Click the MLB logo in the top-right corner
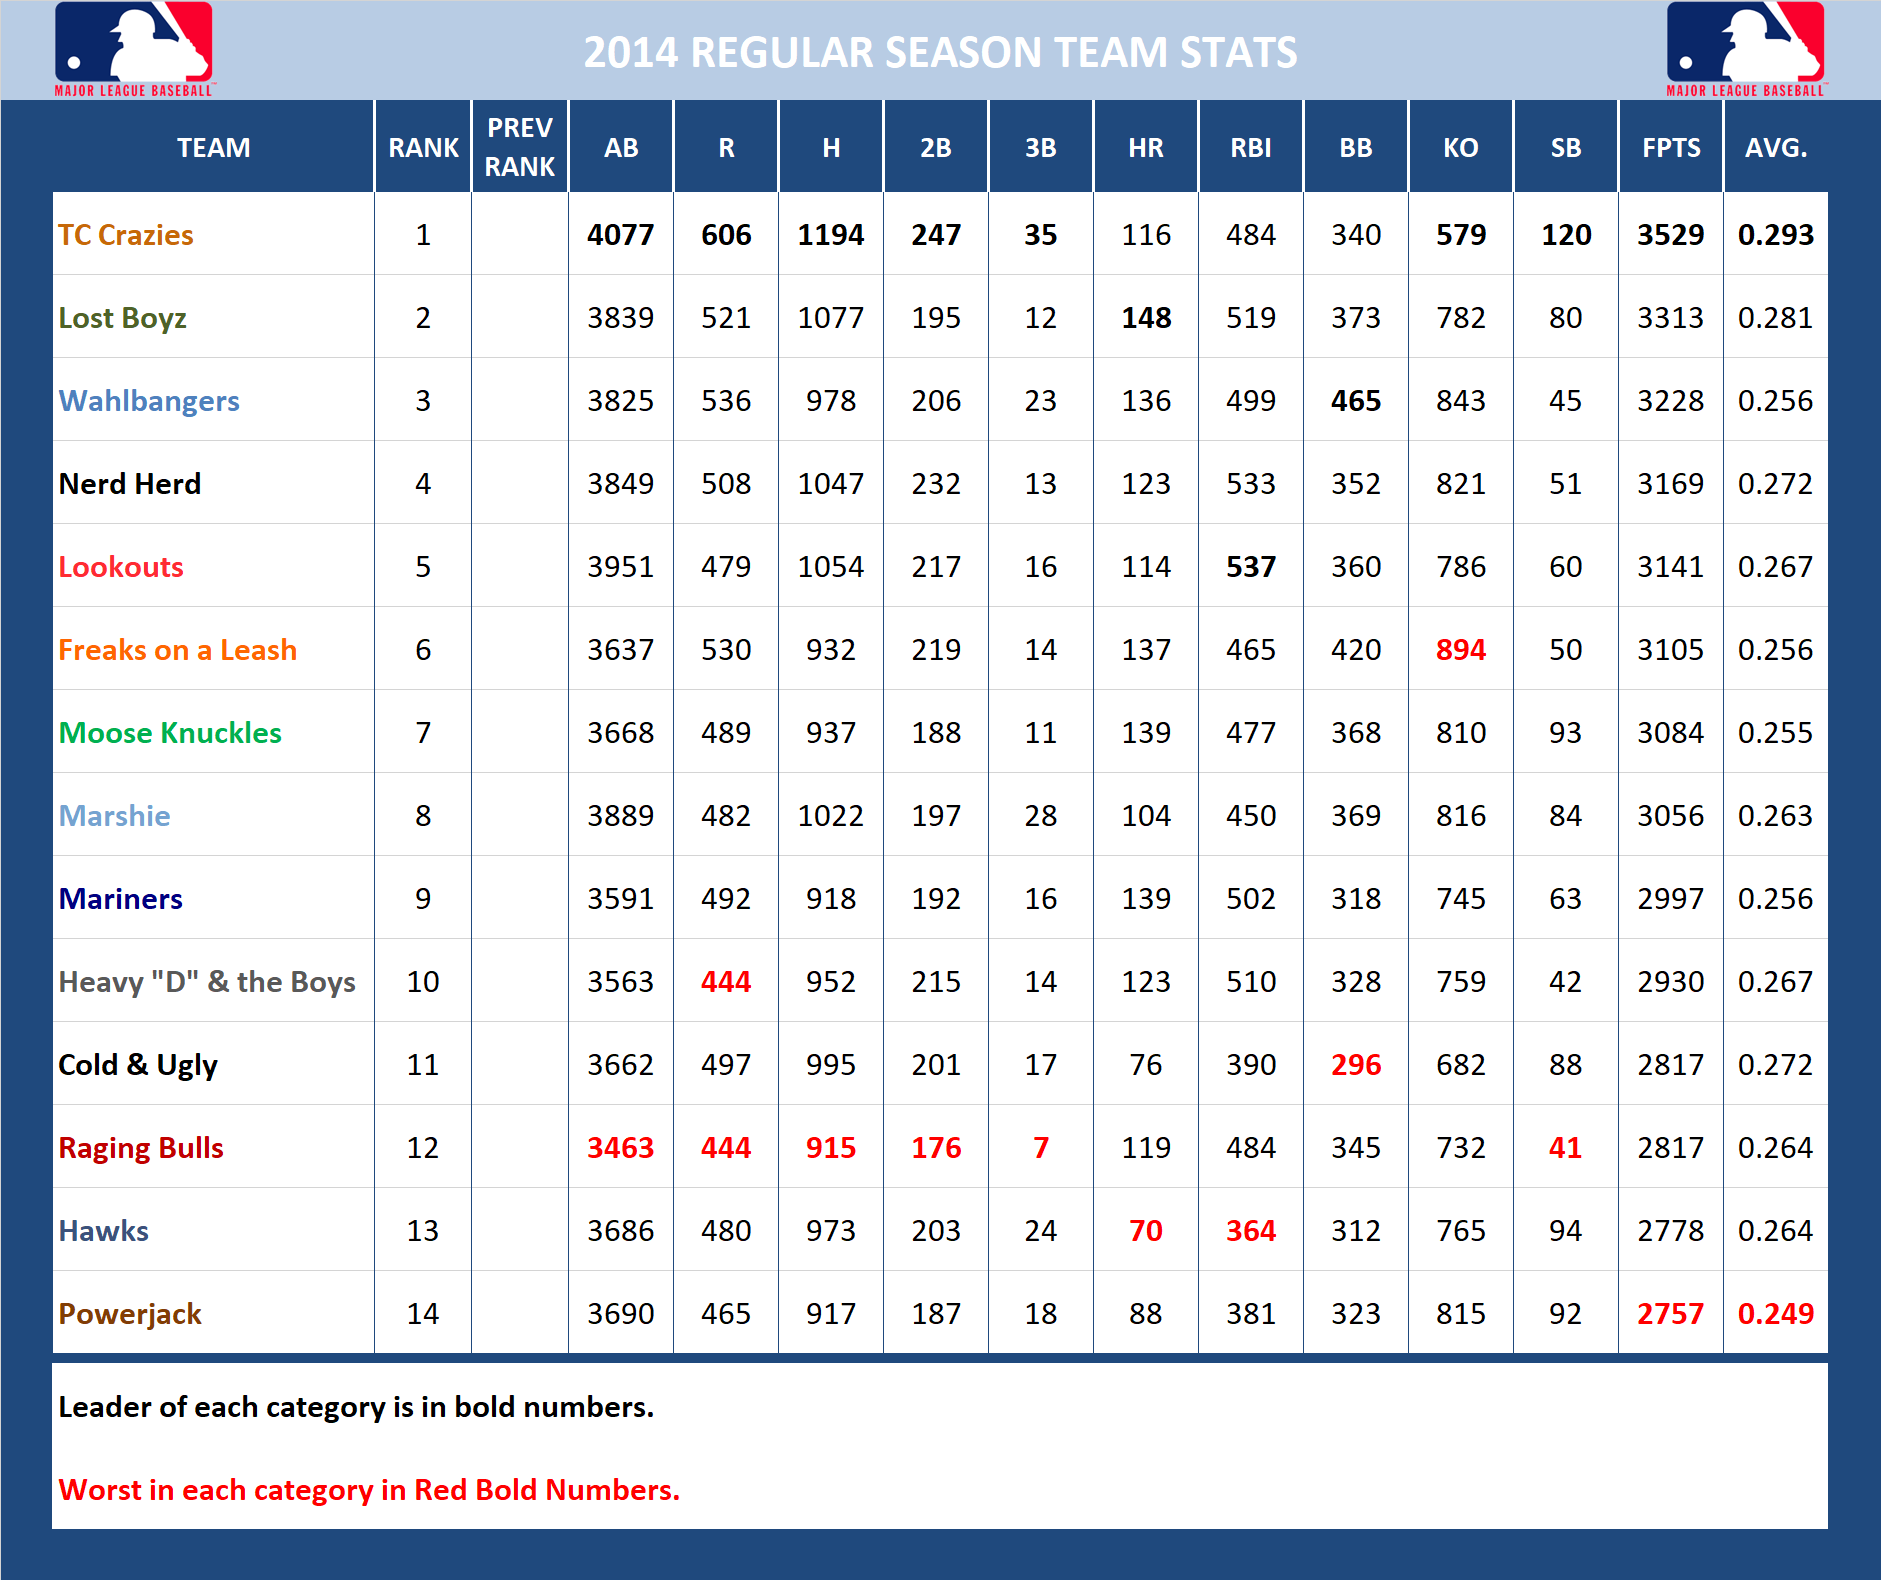 1746,50
